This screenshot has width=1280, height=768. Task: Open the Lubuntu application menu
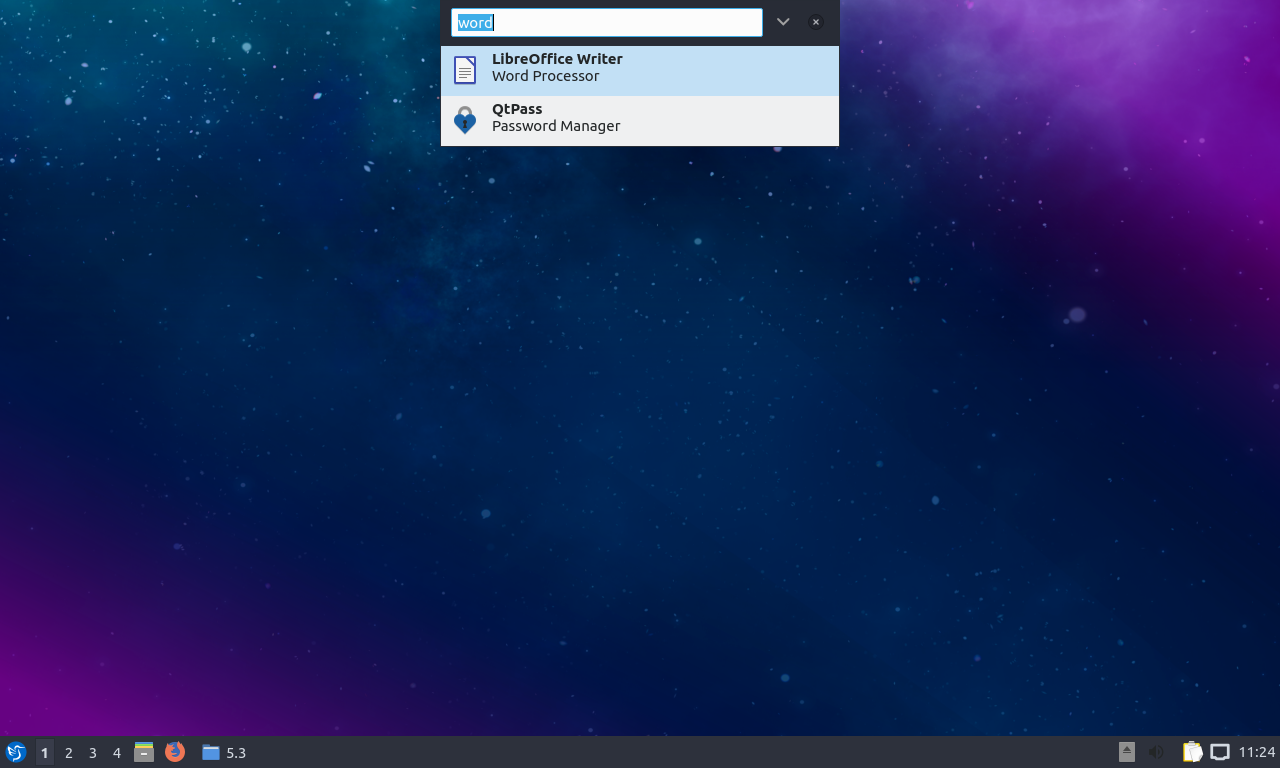pos(15,752)
